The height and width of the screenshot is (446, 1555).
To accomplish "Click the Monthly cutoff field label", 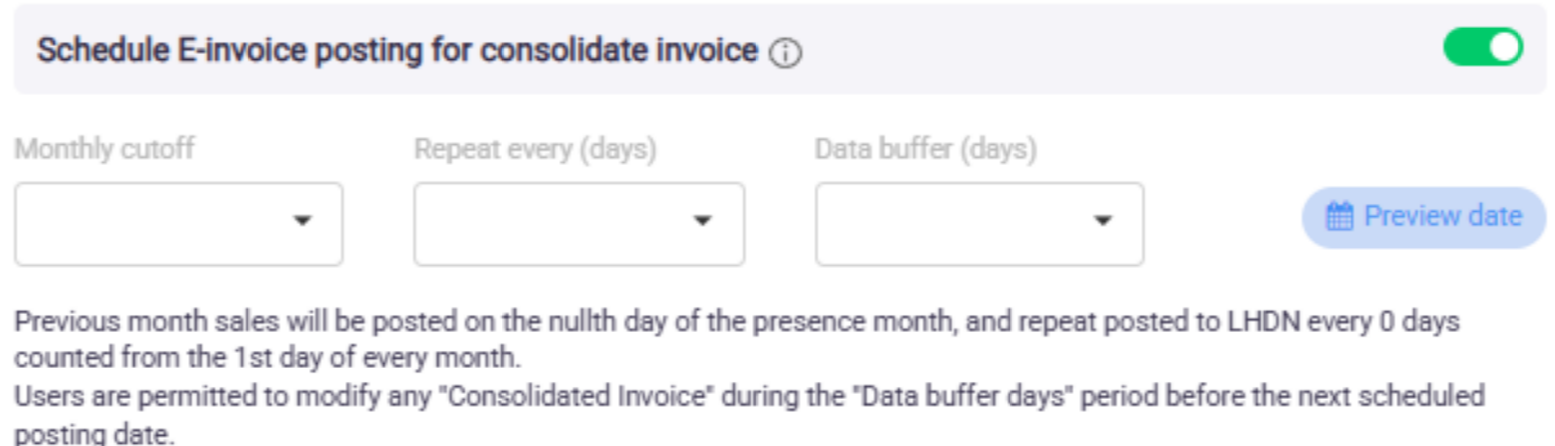I will coord(104,149).
